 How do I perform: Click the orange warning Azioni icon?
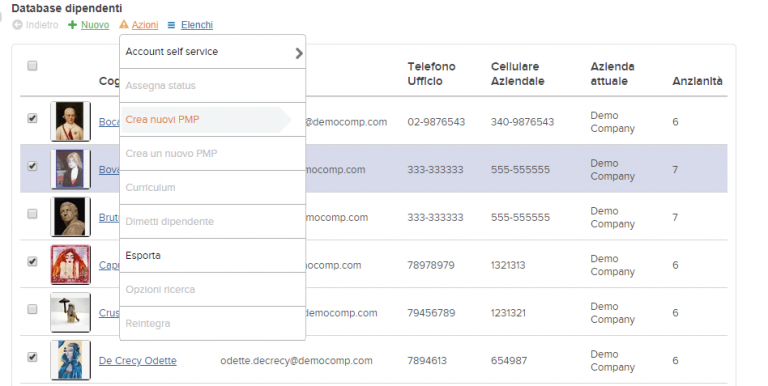124,24
